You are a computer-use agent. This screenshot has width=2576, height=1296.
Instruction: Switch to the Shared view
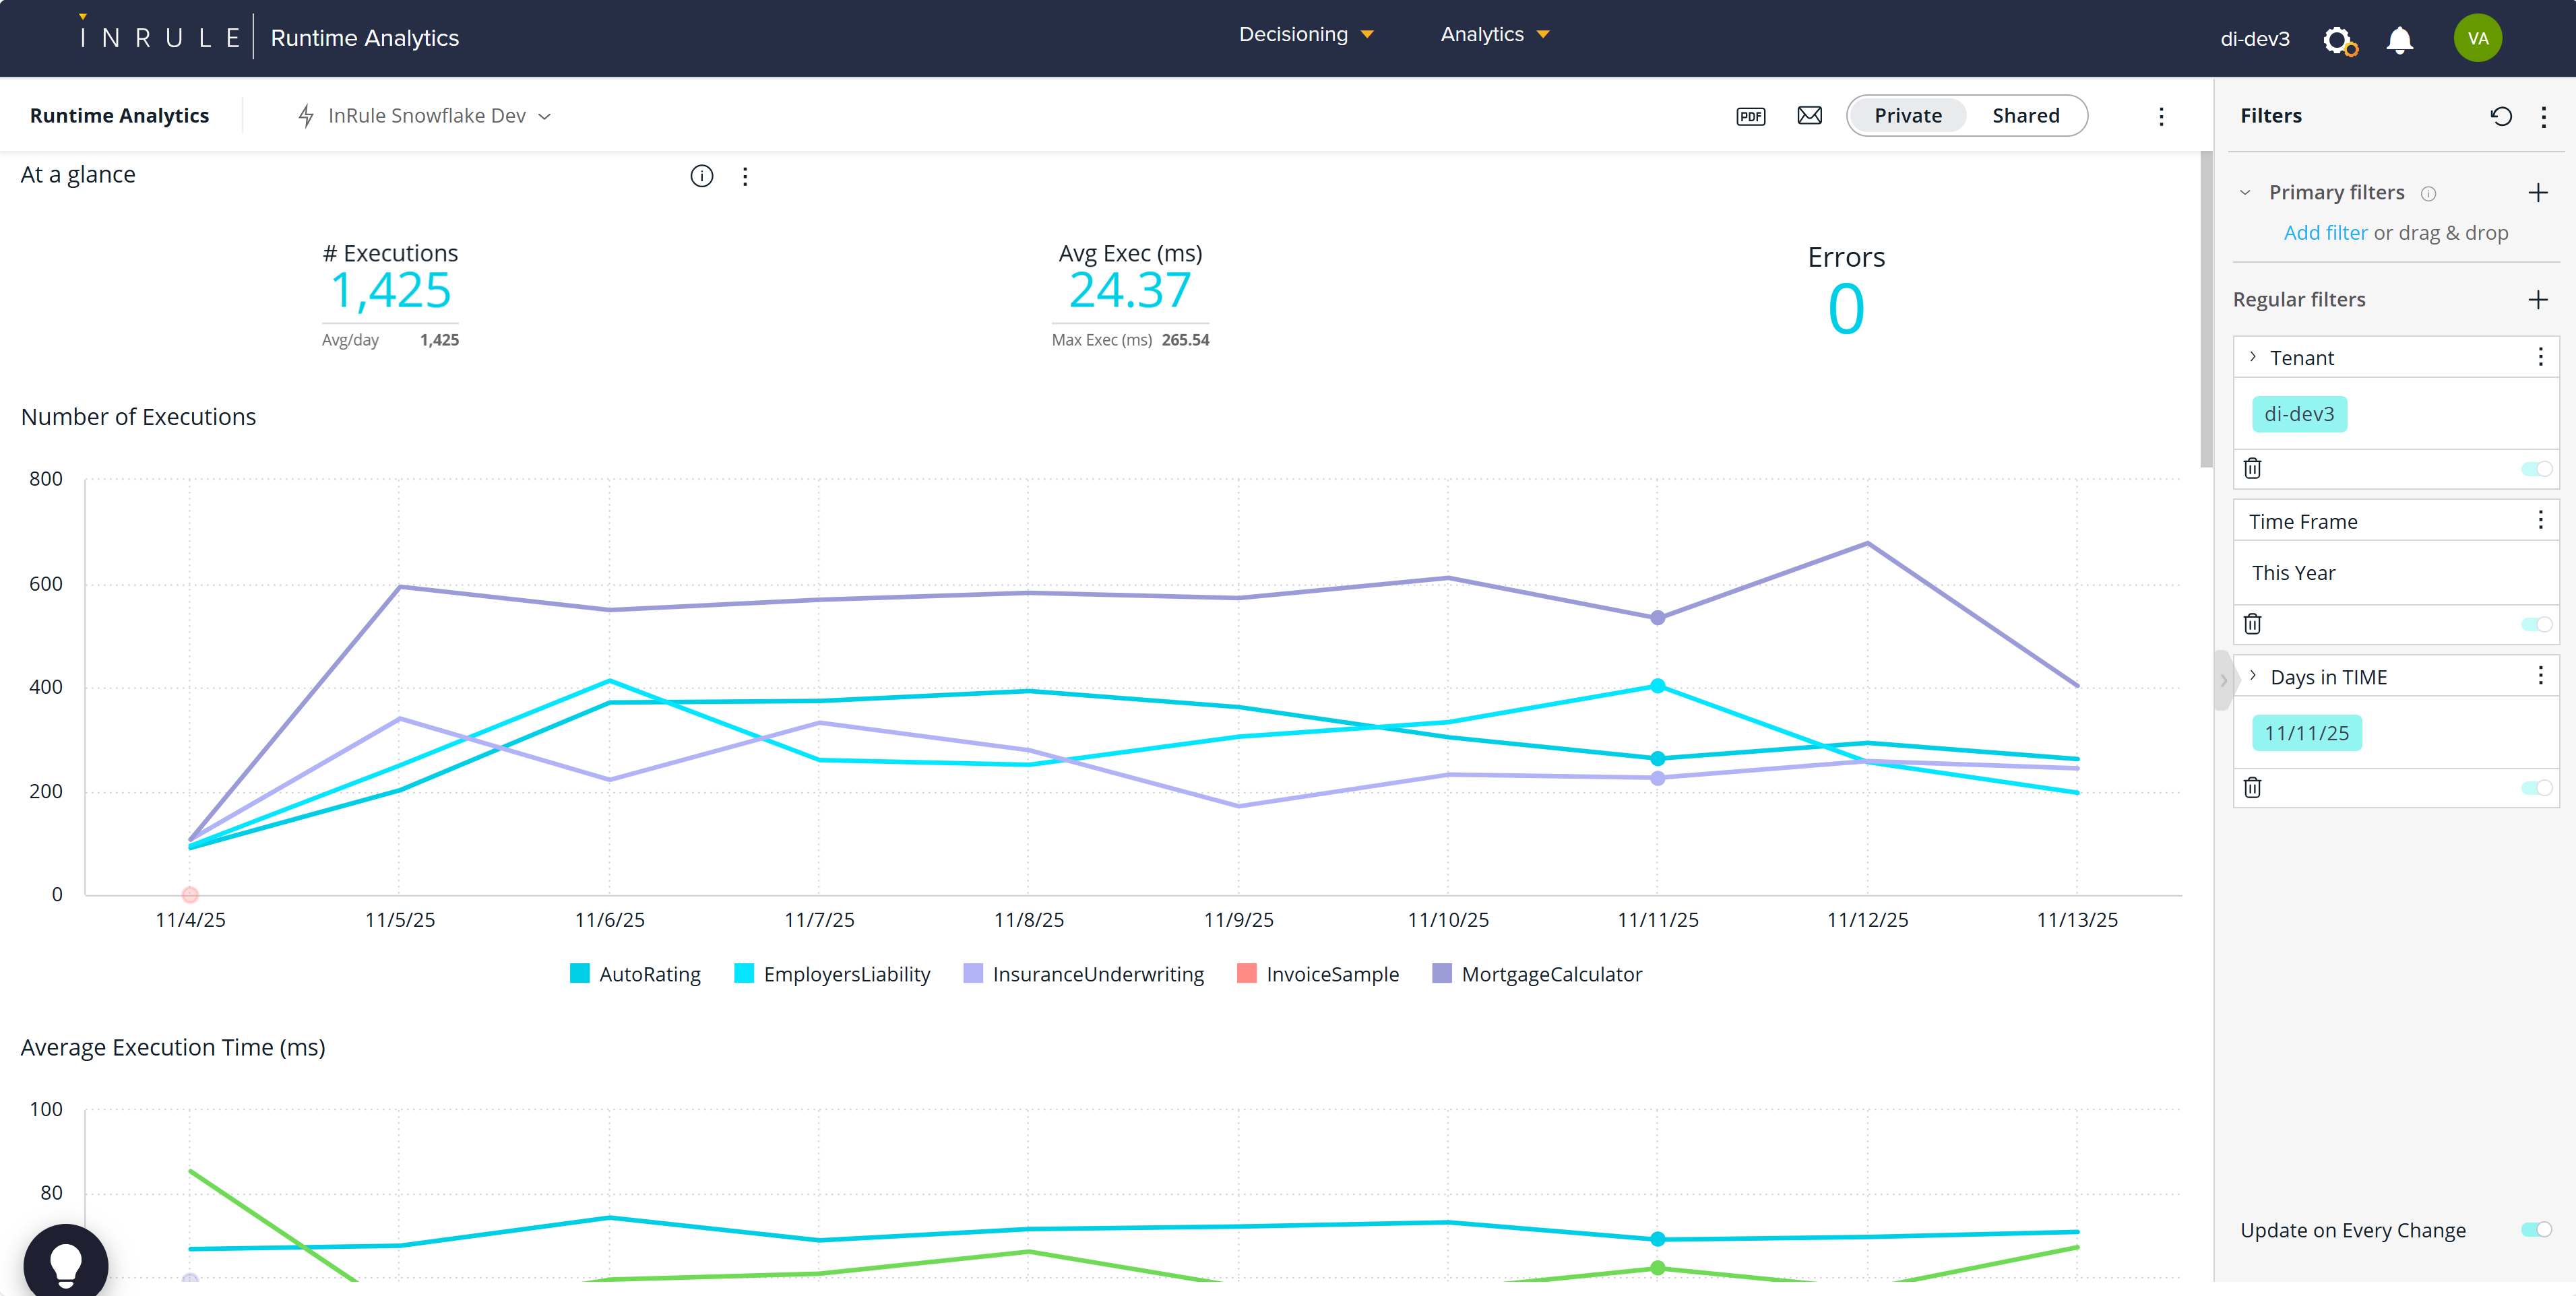tap(2025, 116)
